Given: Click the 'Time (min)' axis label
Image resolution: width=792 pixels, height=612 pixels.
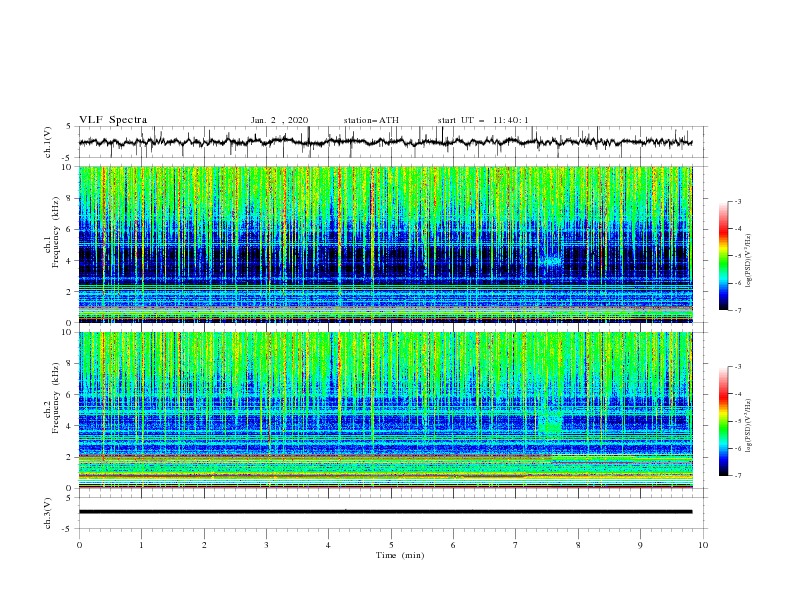Looking at the screenshot, I should coord(400,555).
